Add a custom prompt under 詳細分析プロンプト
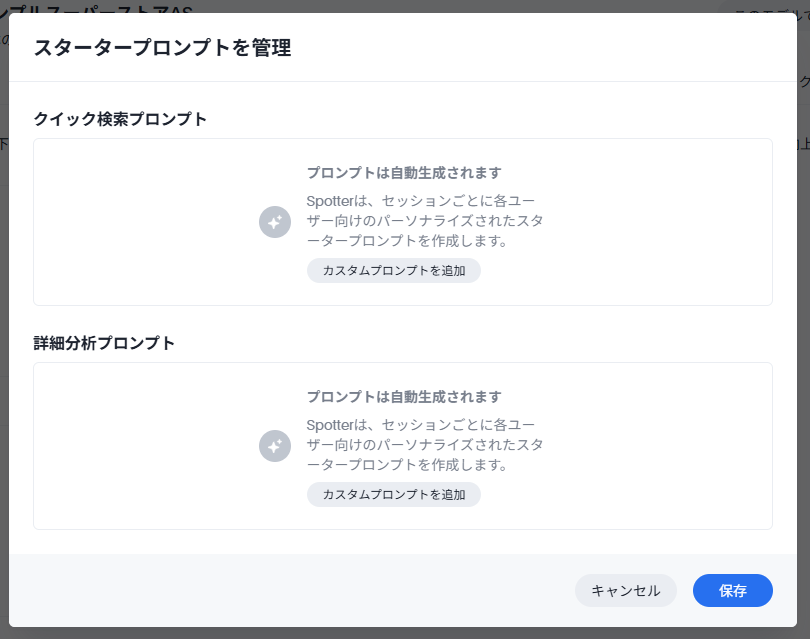This screenshot has height=639, width=810. point(394,495)
